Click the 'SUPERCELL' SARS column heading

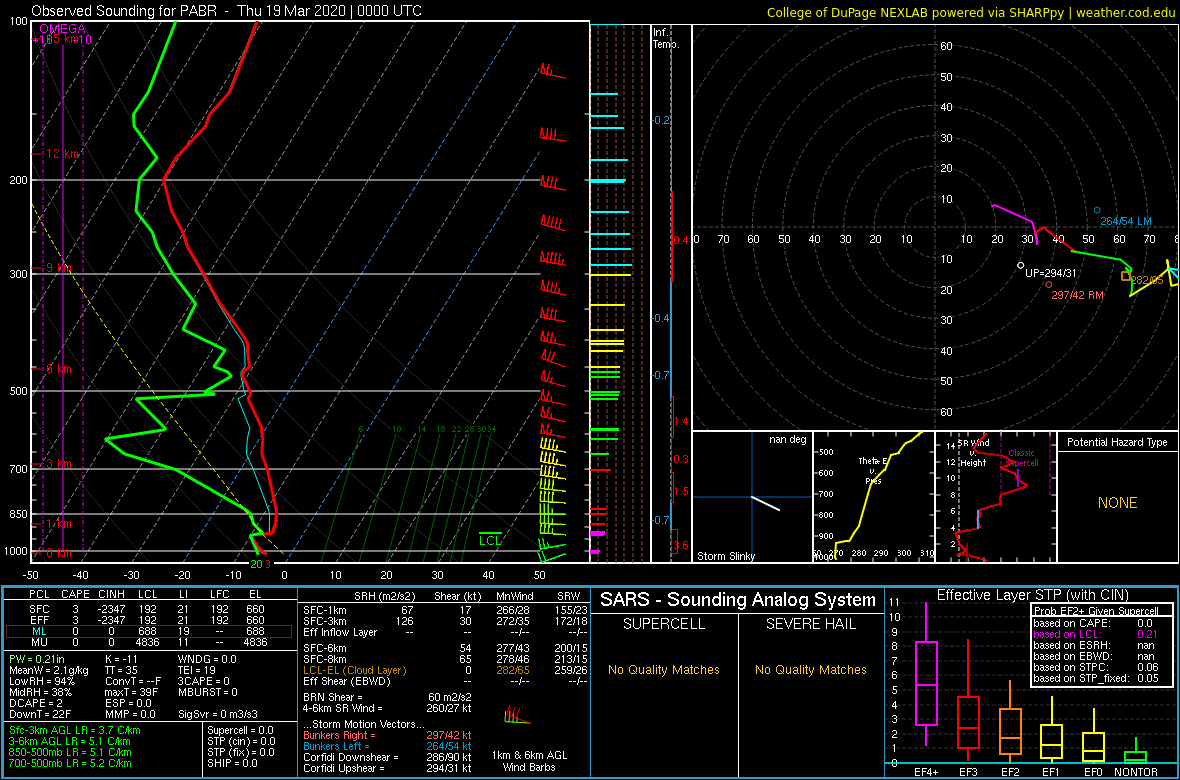click(x=663, y=624)
